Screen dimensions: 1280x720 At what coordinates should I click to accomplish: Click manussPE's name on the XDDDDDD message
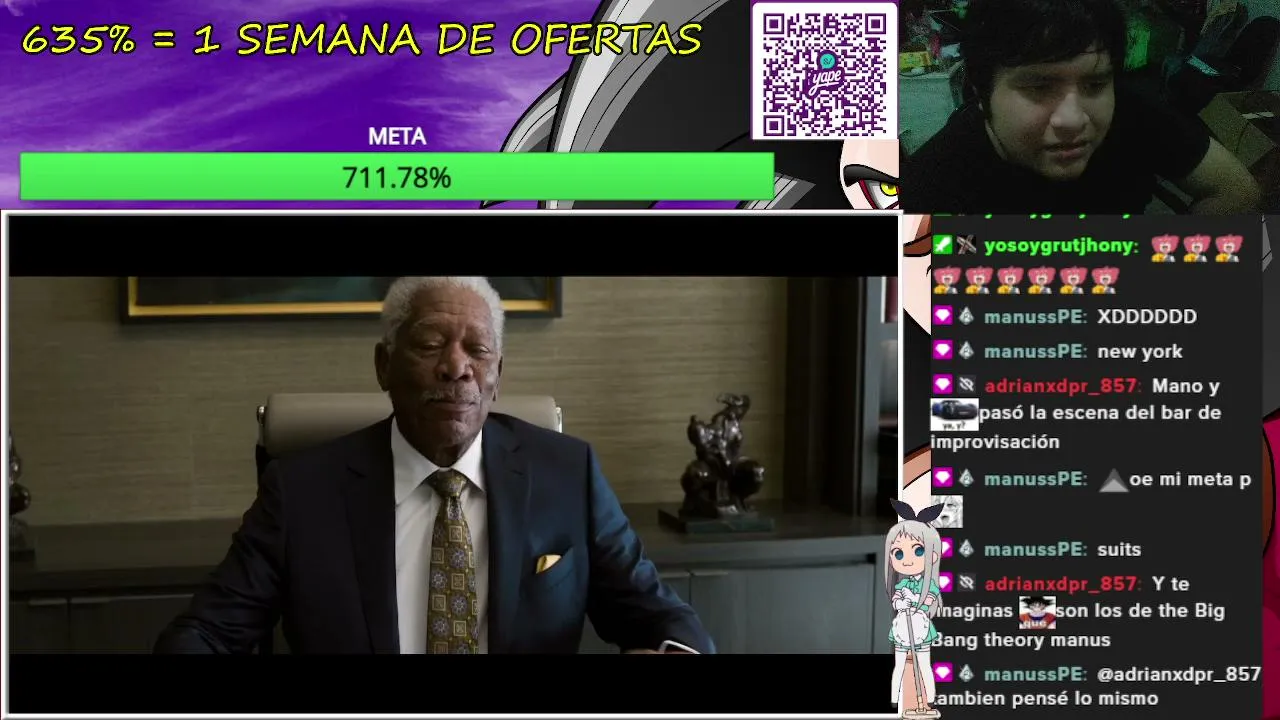coord(1035,317)
